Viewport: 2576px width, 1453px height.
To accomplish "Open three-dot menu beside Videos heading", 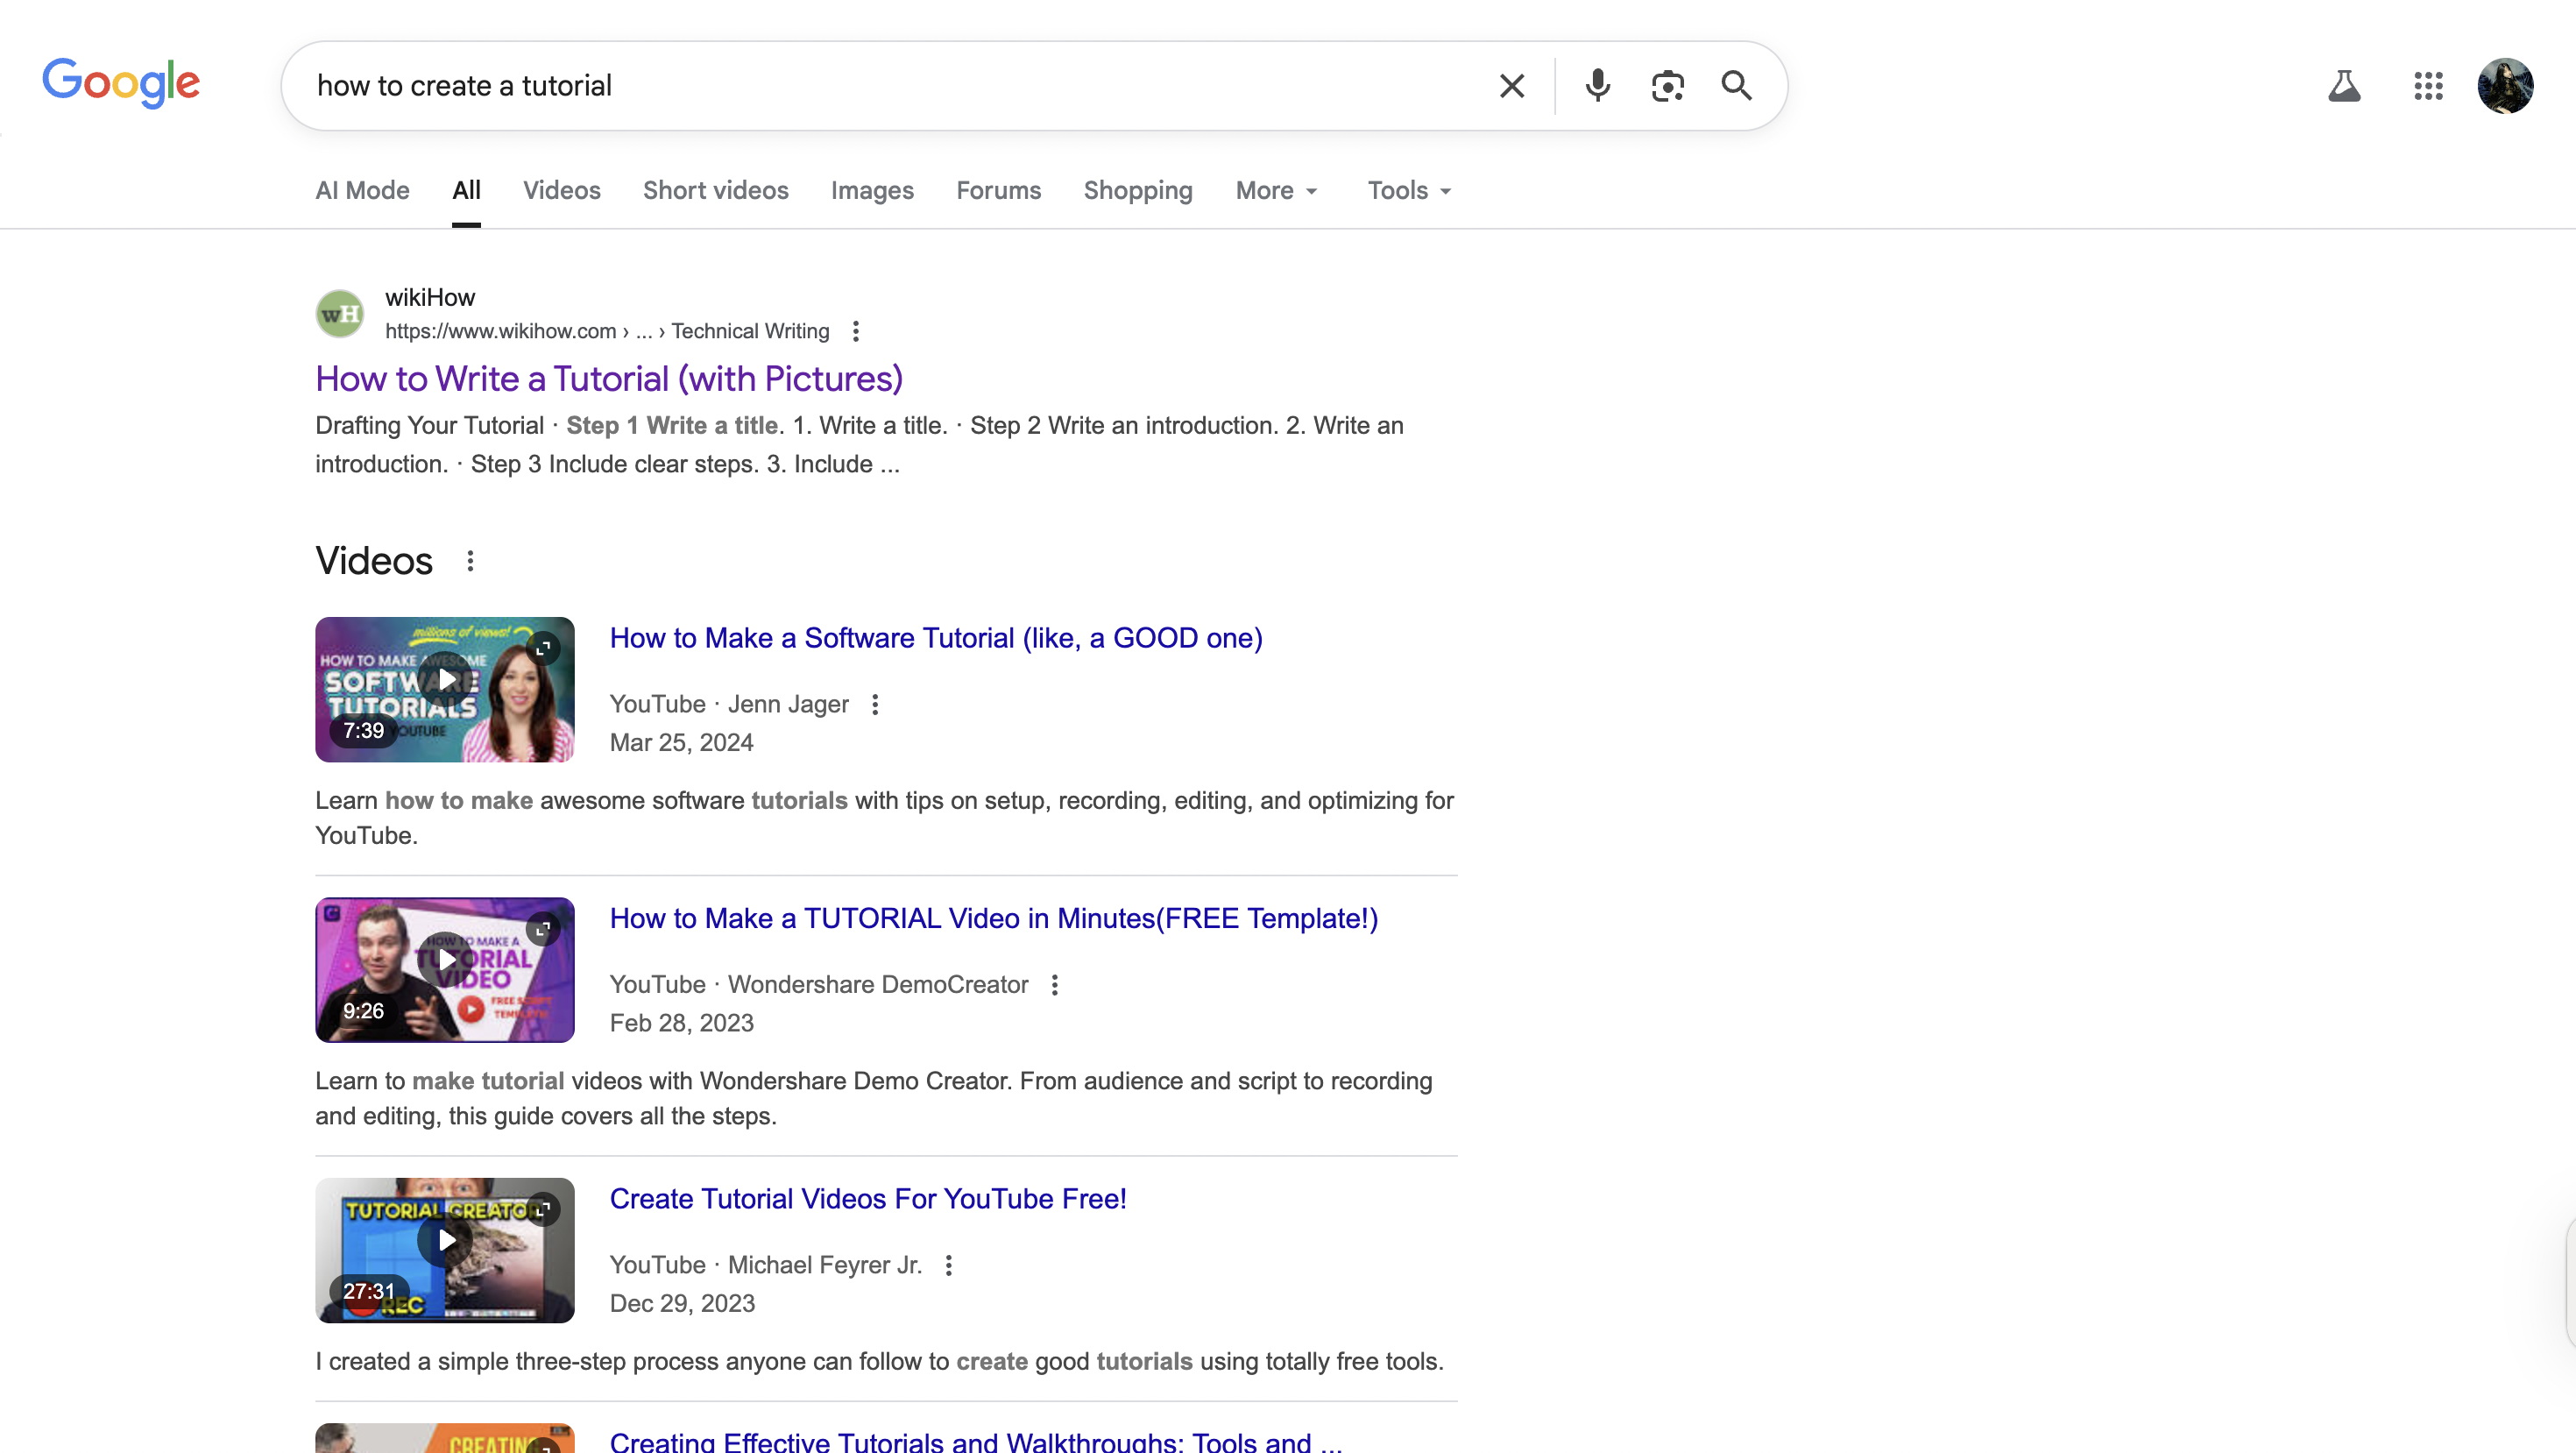I will [470, 561].
